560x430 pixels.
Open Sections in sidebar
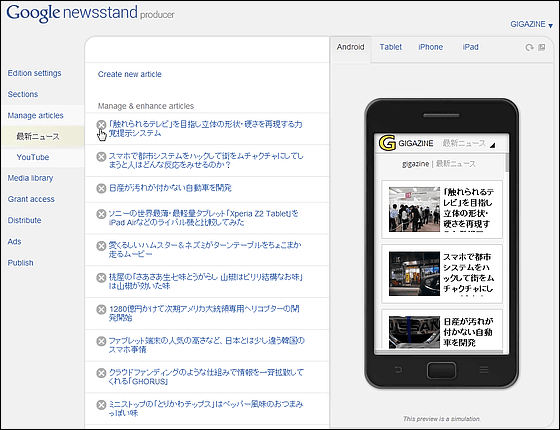point(22,94)
